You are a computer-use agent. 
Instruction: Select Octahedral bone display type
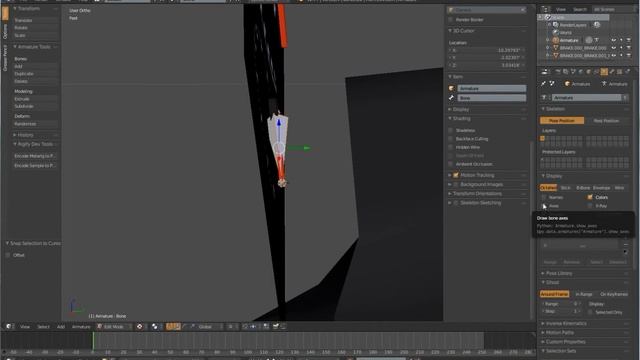[x=548, y=188]
